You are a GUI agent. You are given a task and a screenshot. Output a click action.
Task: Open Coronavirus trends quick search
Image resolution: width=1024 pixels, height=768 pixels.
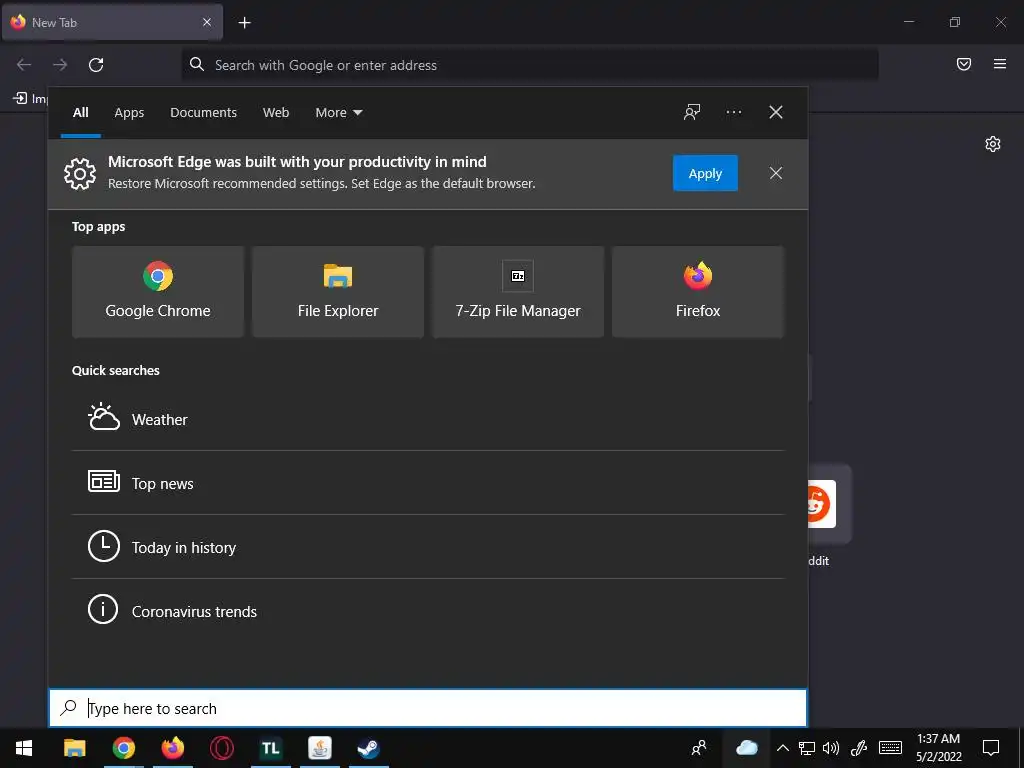(x=428, y=611)
